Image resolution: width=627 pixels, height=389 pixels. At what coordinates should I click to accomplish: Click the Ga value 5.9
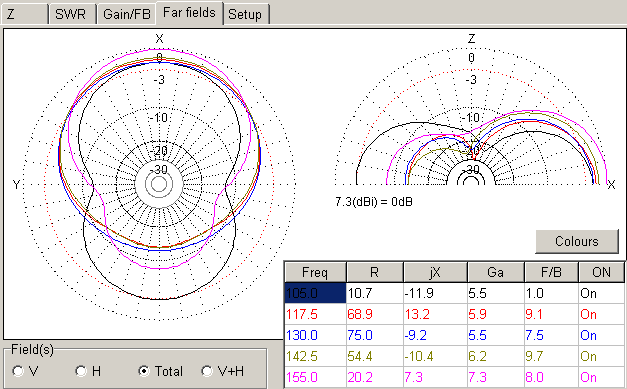(x=496, y=314)
